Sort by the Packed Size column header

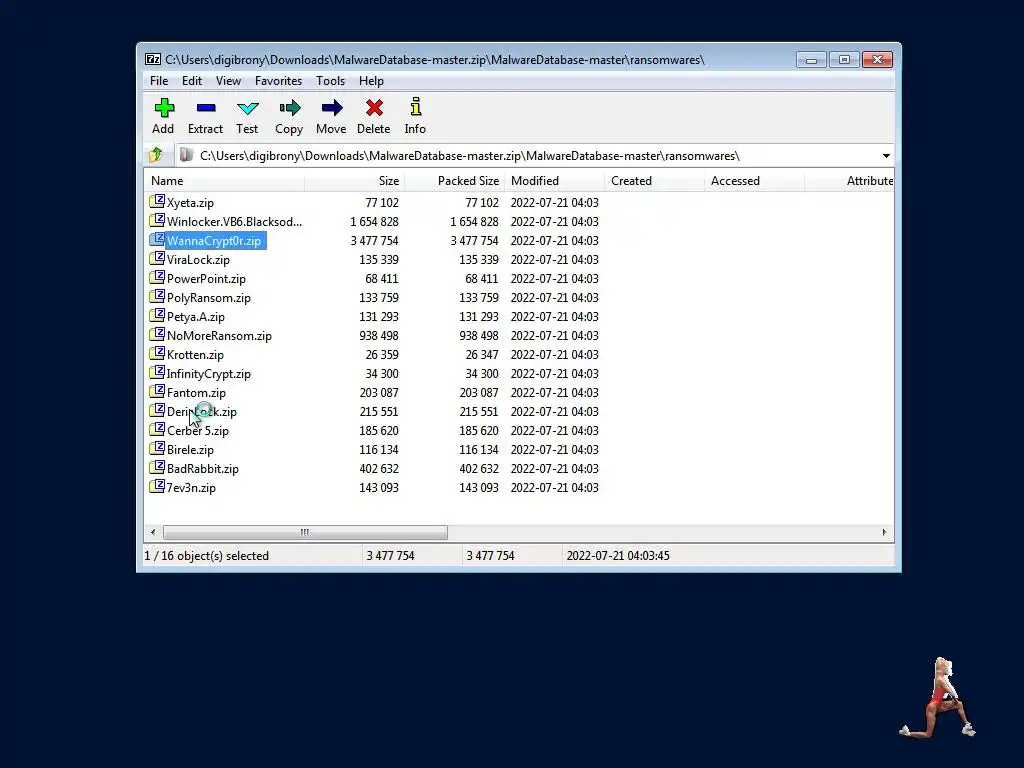pos(455,181)
